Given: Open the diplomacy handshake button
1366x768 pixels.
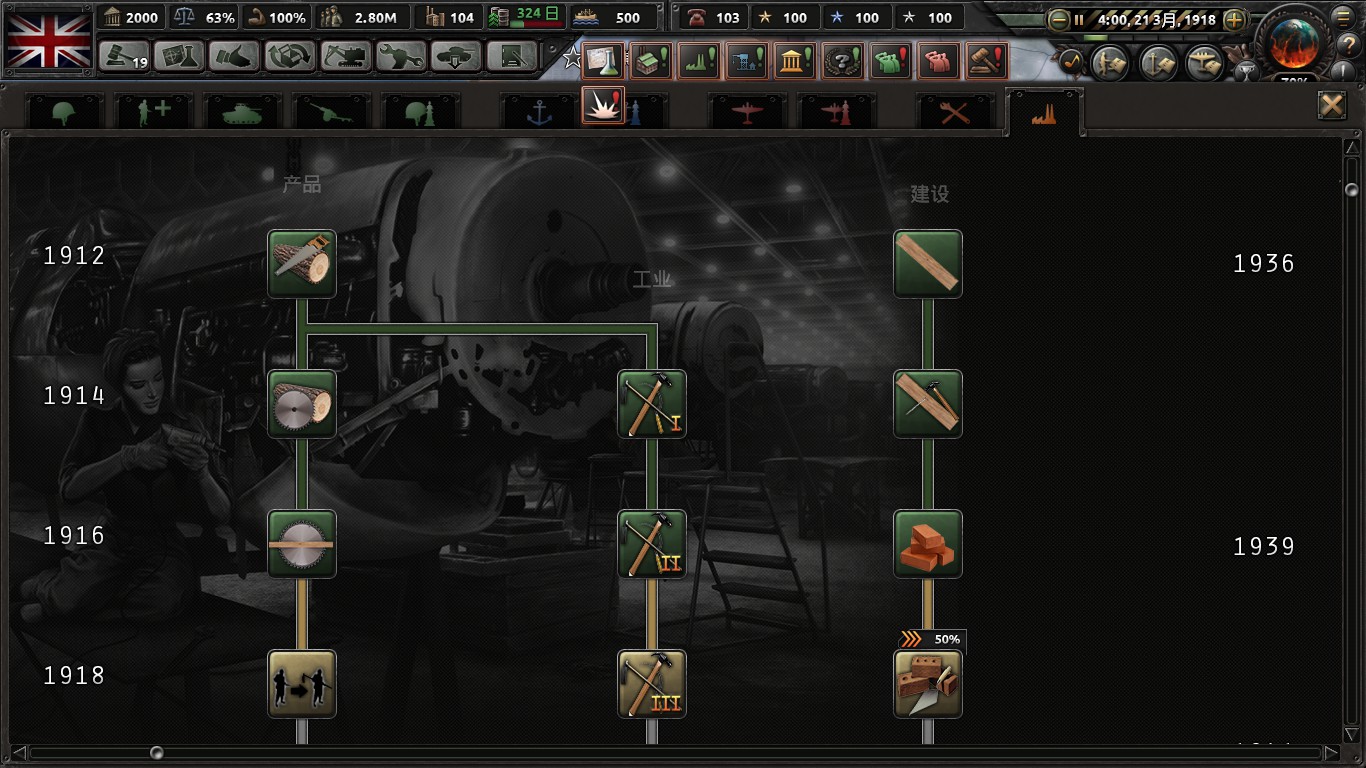Looking at the screenshot, I should (x=235, y=56).
